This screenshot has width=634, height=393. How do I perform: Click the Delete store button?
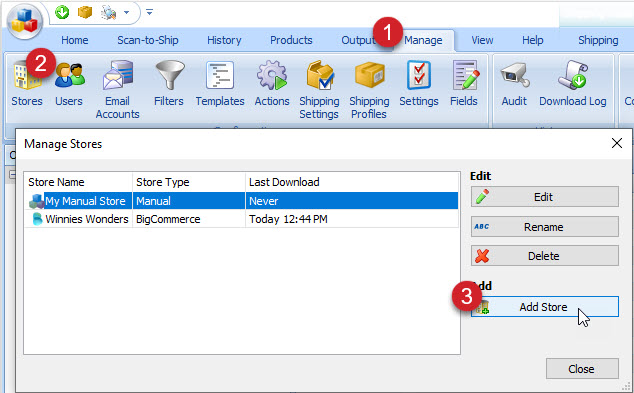545,256
